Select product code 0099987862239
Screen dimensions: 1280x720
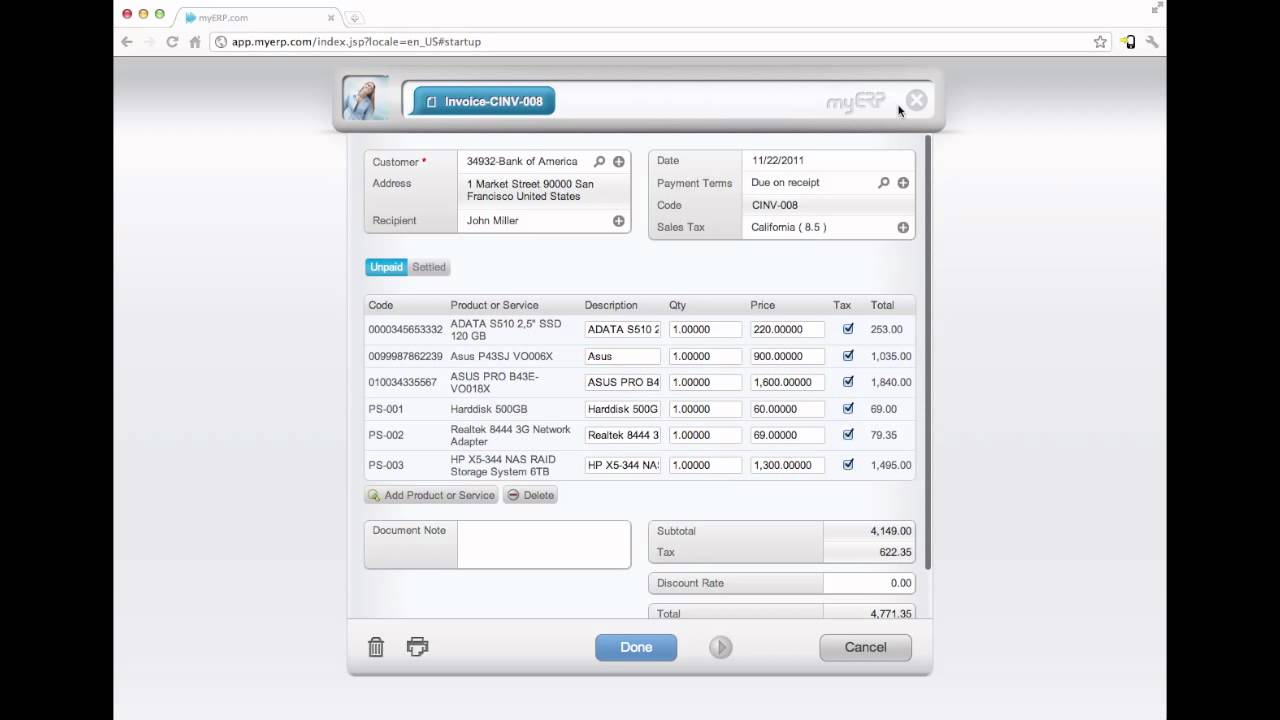(x=405, y=356)
